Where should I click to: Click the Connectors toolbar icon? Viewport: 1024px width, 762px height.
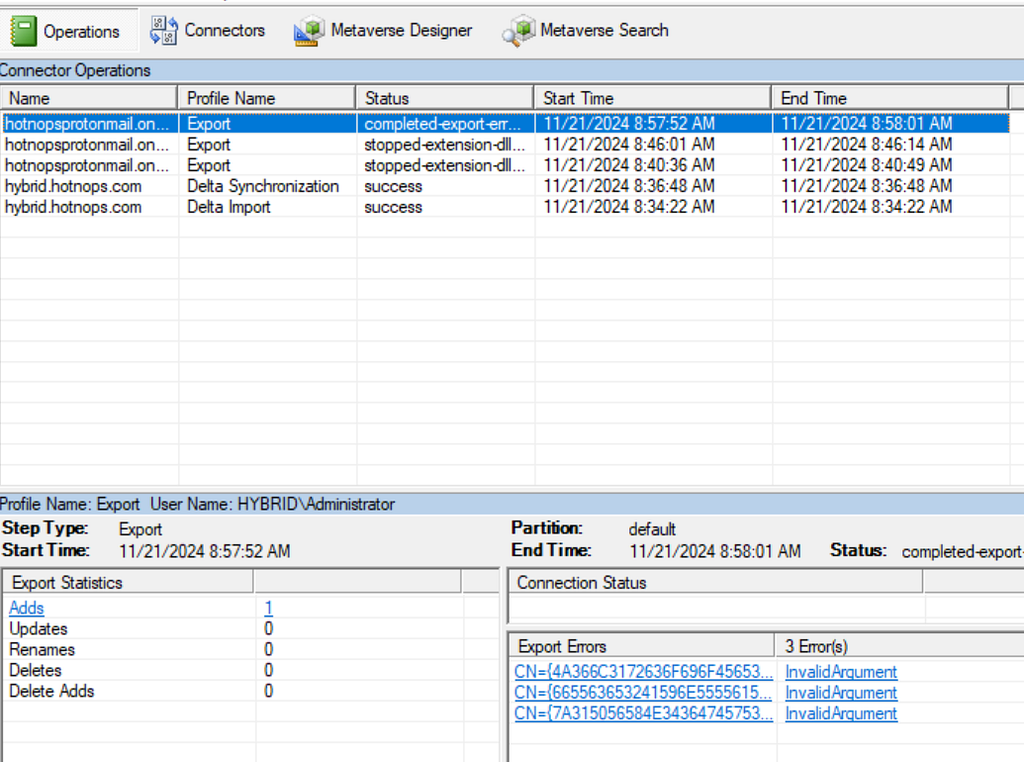(163, 31)
